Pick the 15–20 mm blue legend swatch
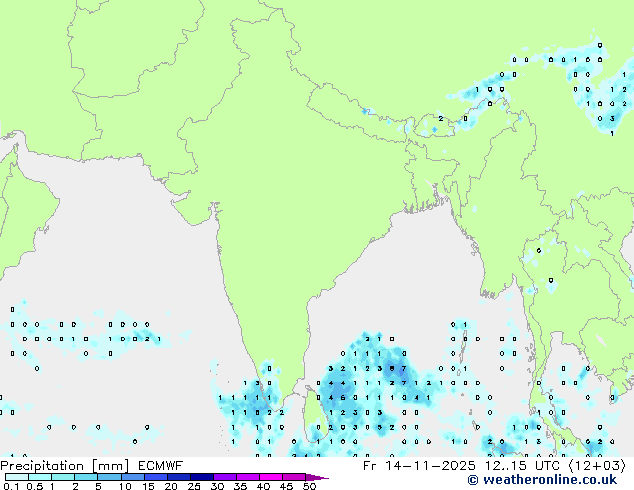This screenshot has width=634, height=490. [156, 477]
